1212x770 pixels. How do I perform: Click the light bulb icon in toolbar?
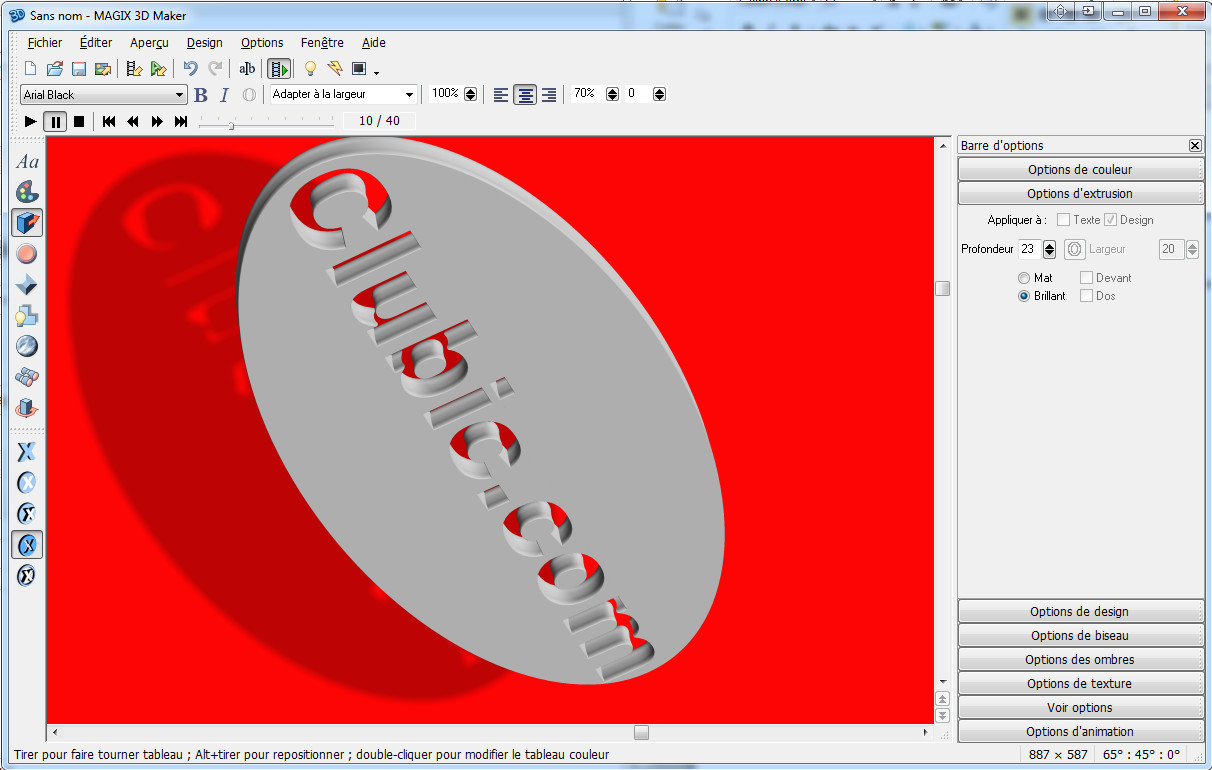click(x=310, y=69)
